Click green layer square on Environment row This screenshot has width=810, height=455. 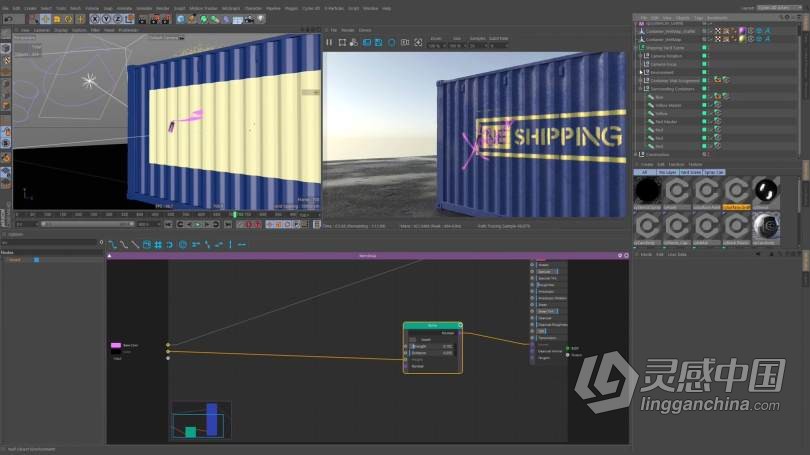pyautogui.click(x=704, y=72)
